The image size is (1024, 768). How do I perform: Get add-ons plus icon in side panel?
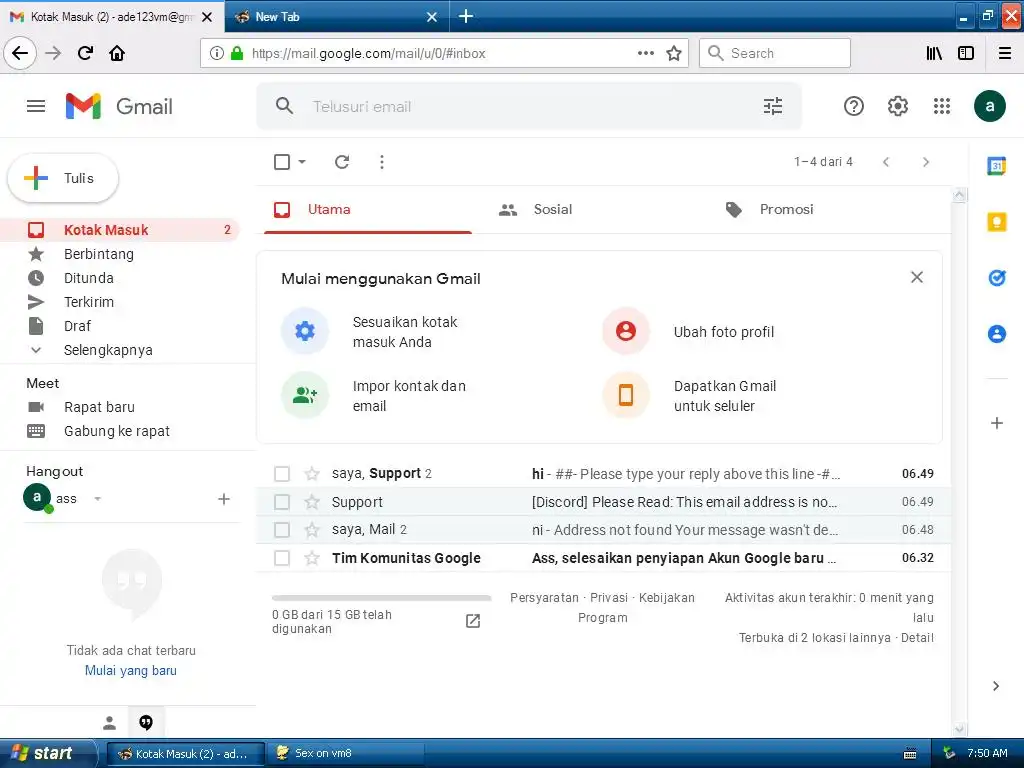997,423
